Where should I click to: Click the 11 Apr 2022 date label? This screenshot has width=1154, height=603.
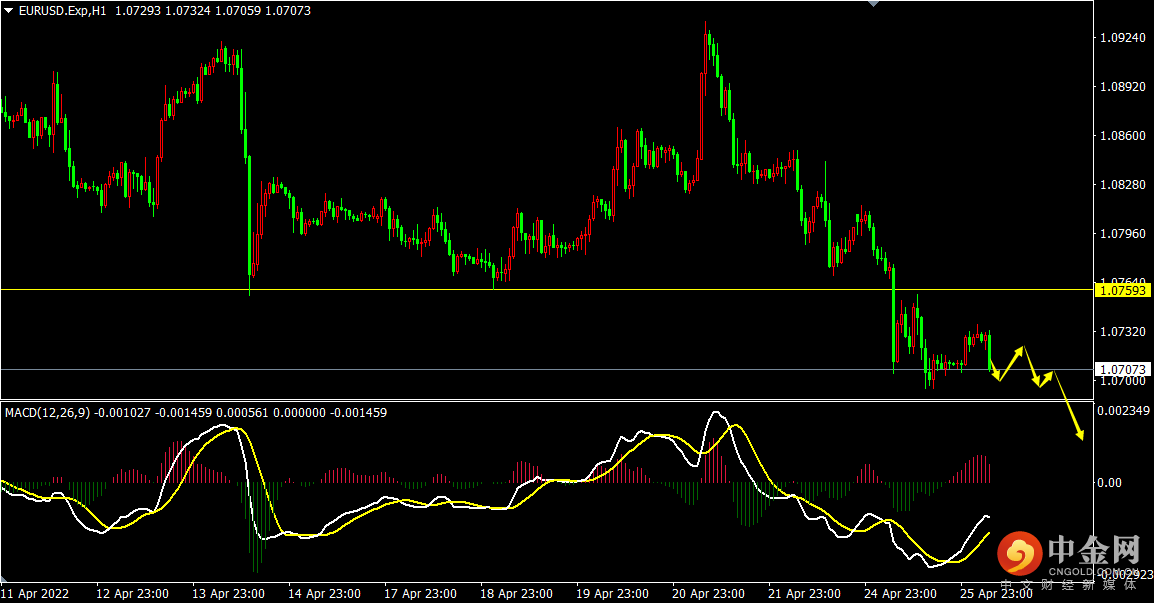point(35,593)
